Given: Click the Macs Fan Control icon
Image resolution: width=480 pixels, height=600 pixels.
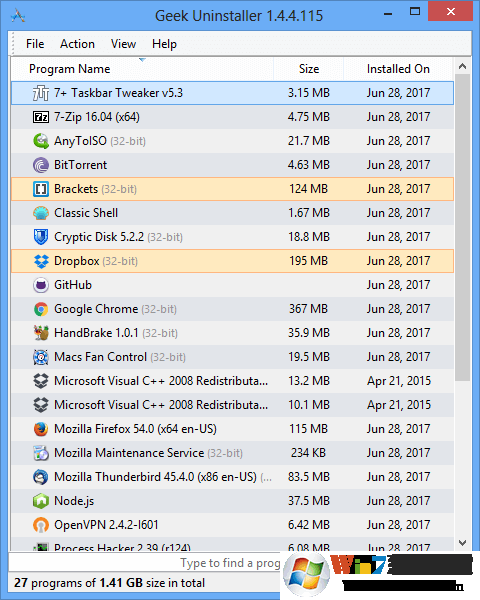Looking at the screenshot, I should (41, 357).
